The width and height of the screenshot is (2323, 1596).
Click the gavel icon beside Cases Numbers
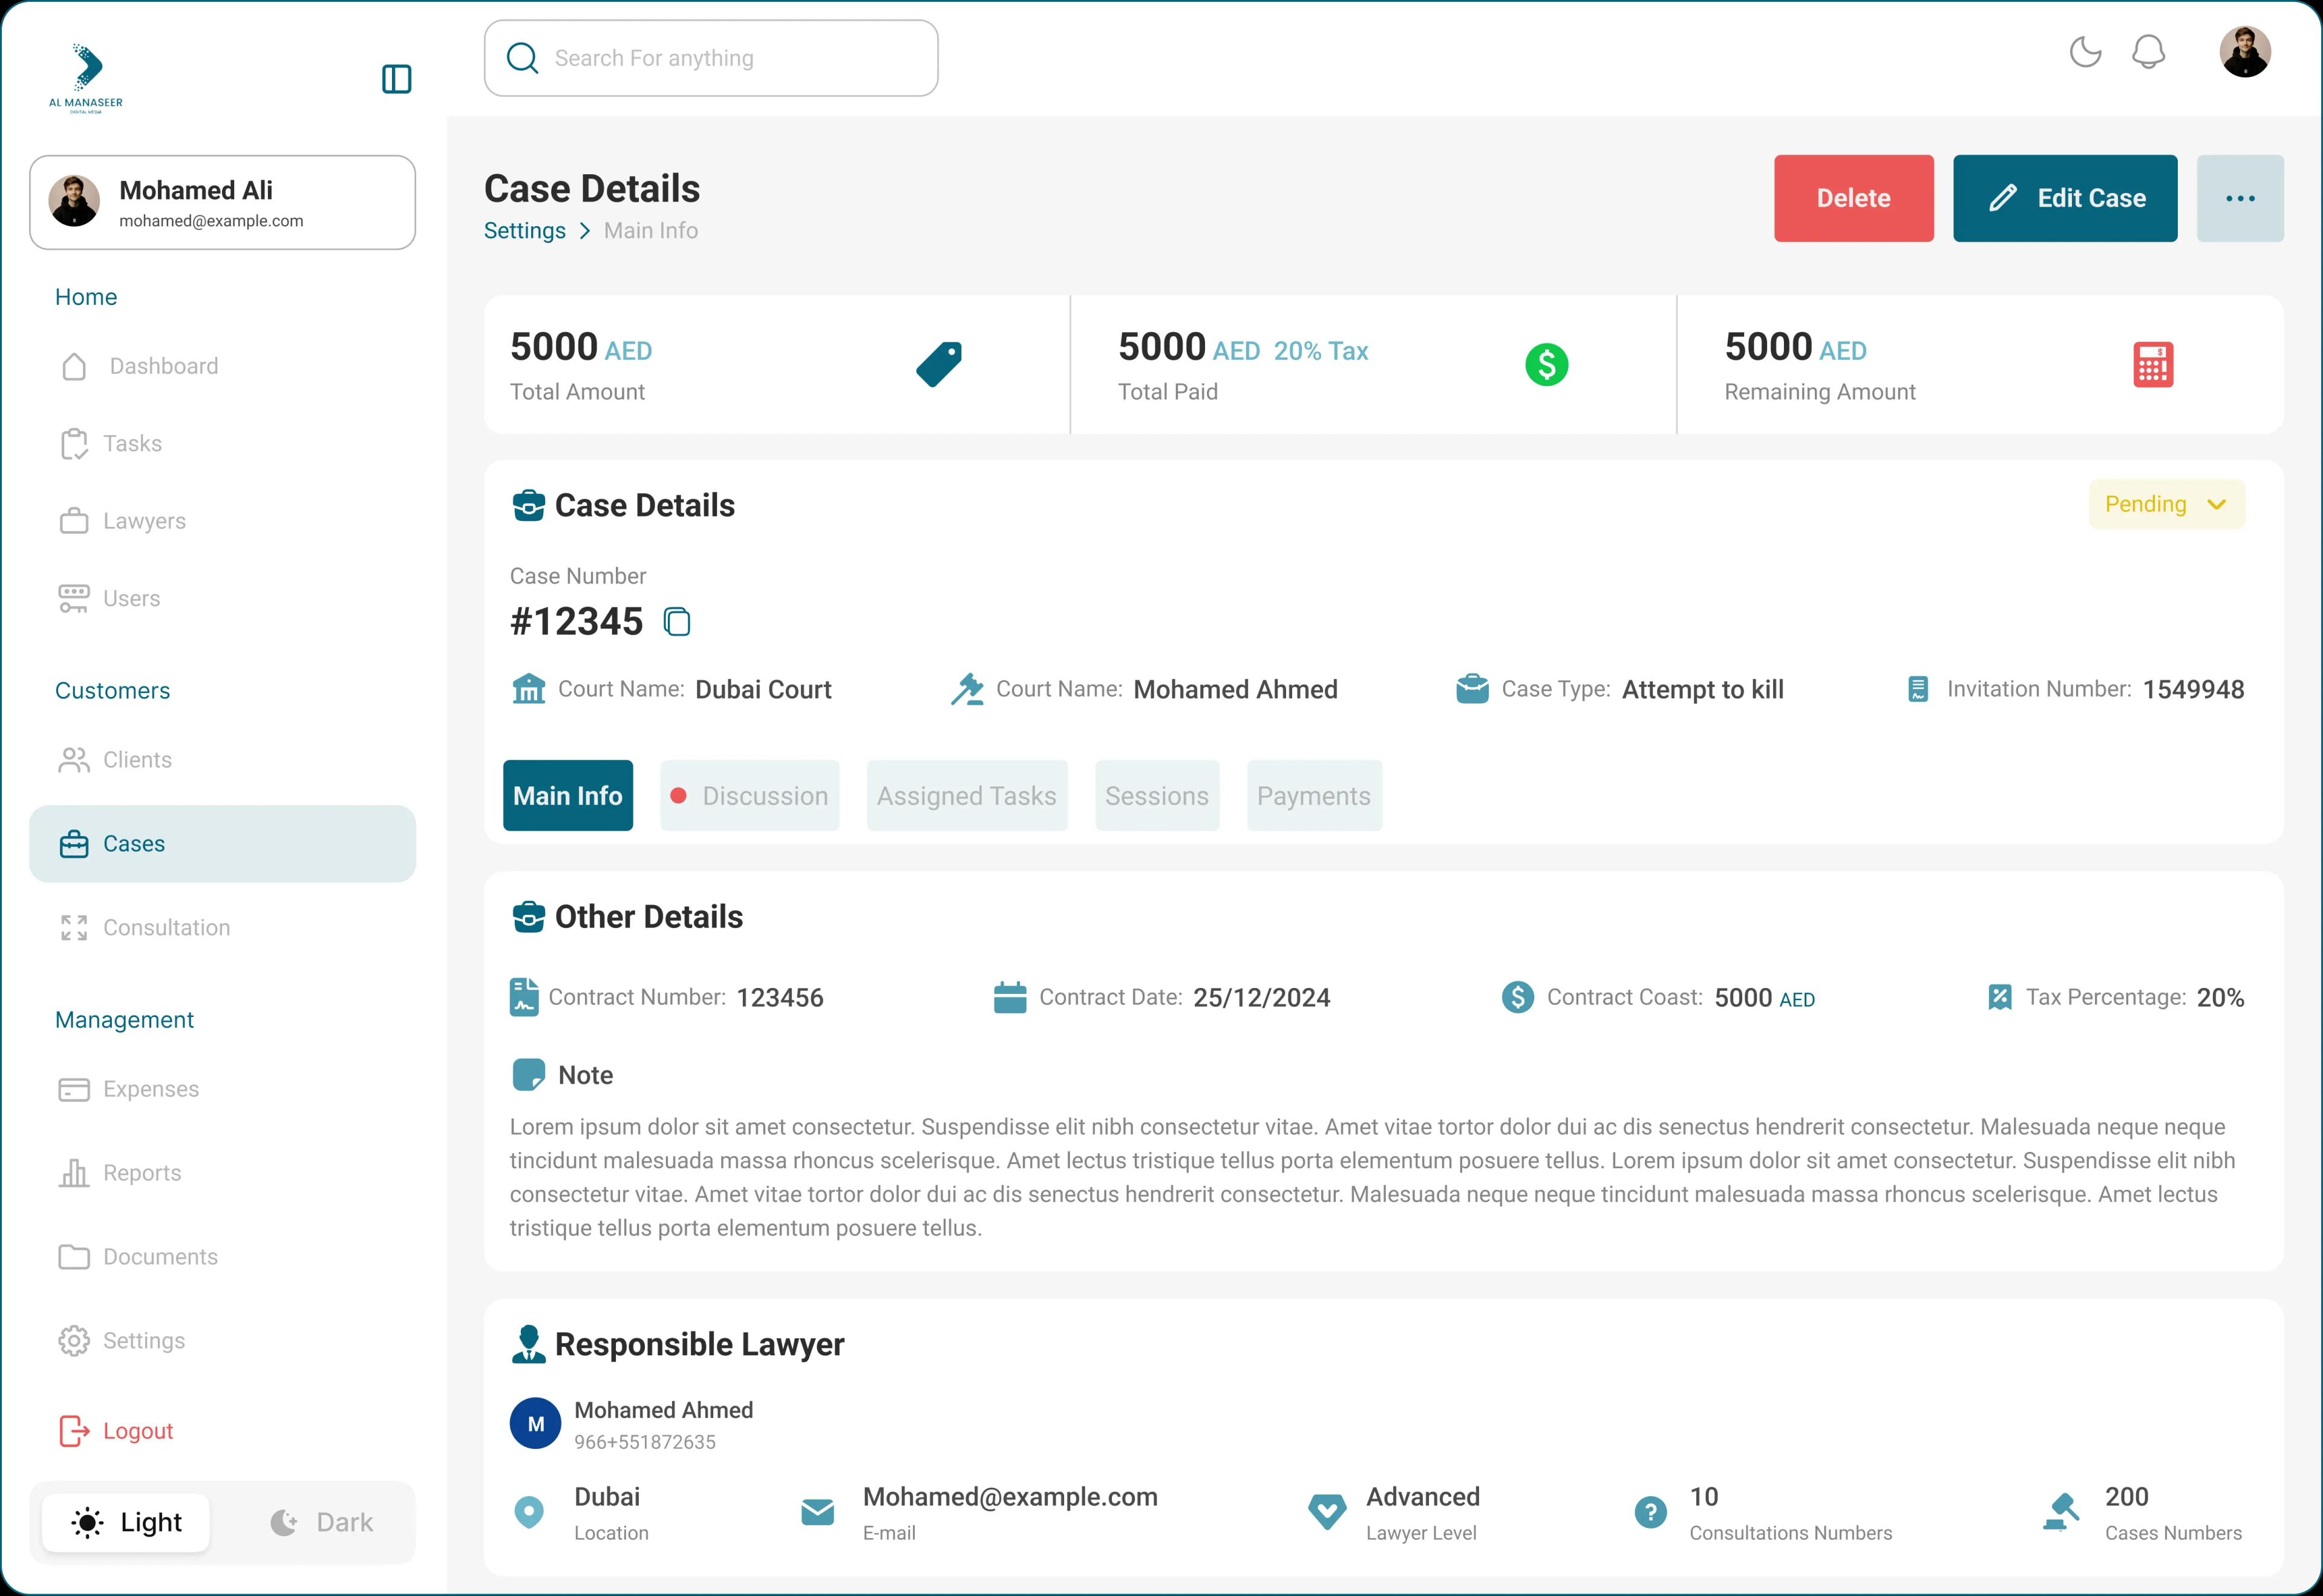click(2061, 1512)
